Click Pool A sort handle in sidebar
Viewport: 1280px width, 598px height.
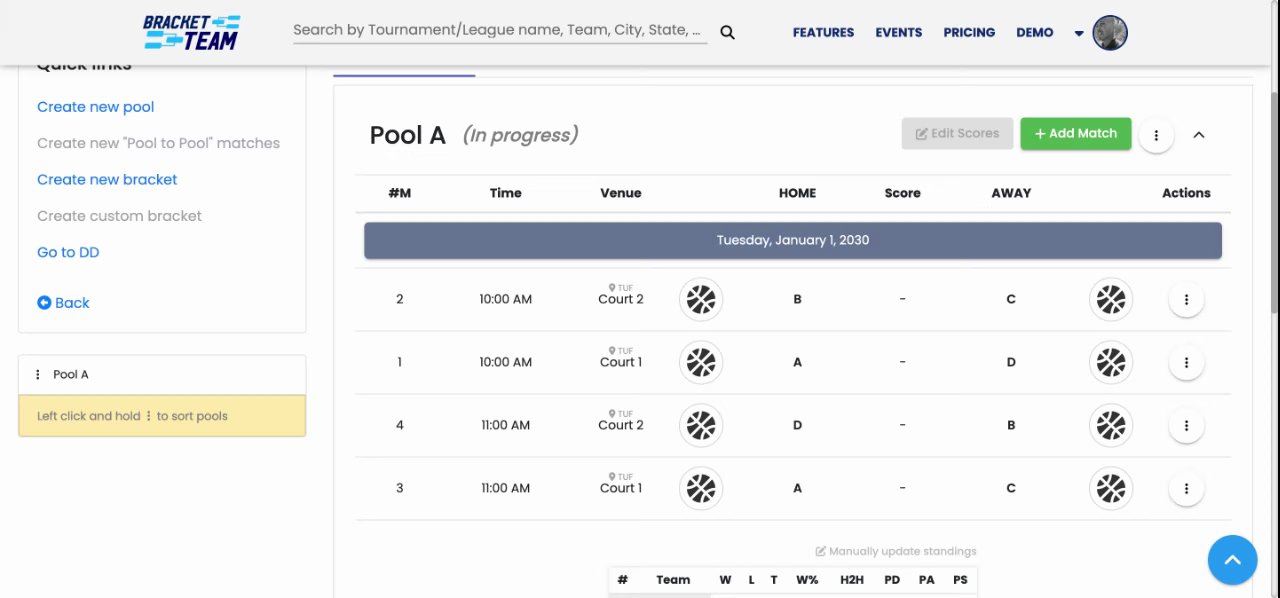click(39, 374)
